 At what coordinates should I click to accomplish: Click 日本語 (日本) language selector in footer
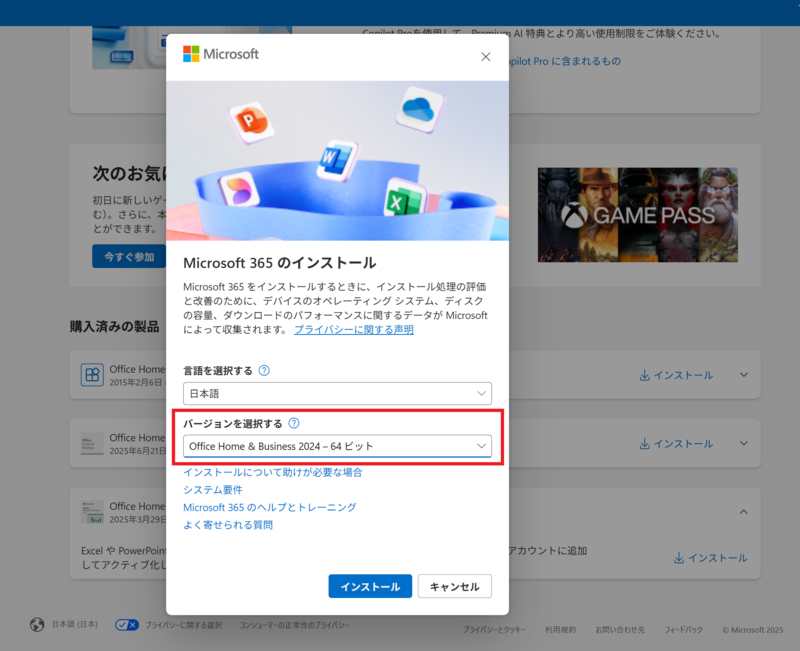pos(74,624)
